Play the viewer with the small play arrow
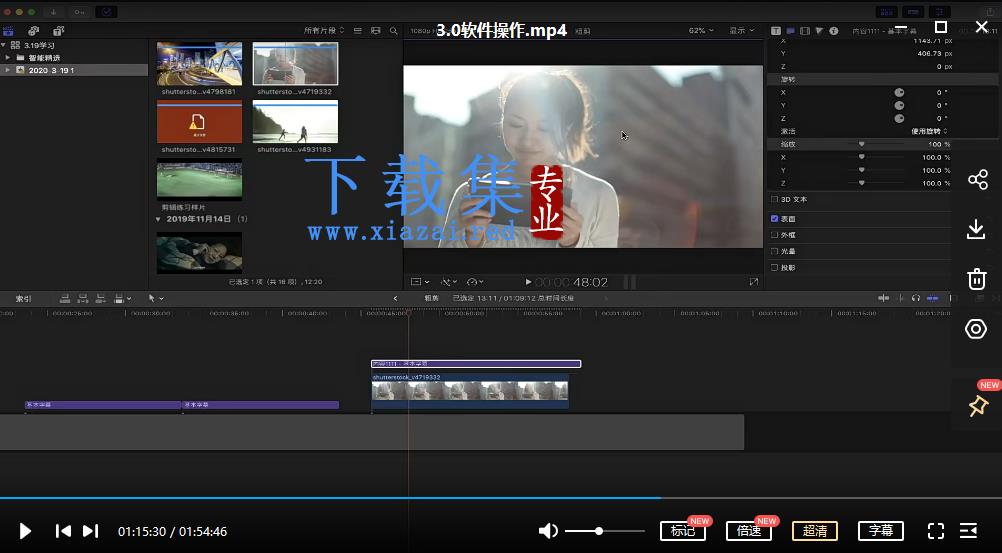The height and width of the screenshot is (553, 1002). pos(528,281)
